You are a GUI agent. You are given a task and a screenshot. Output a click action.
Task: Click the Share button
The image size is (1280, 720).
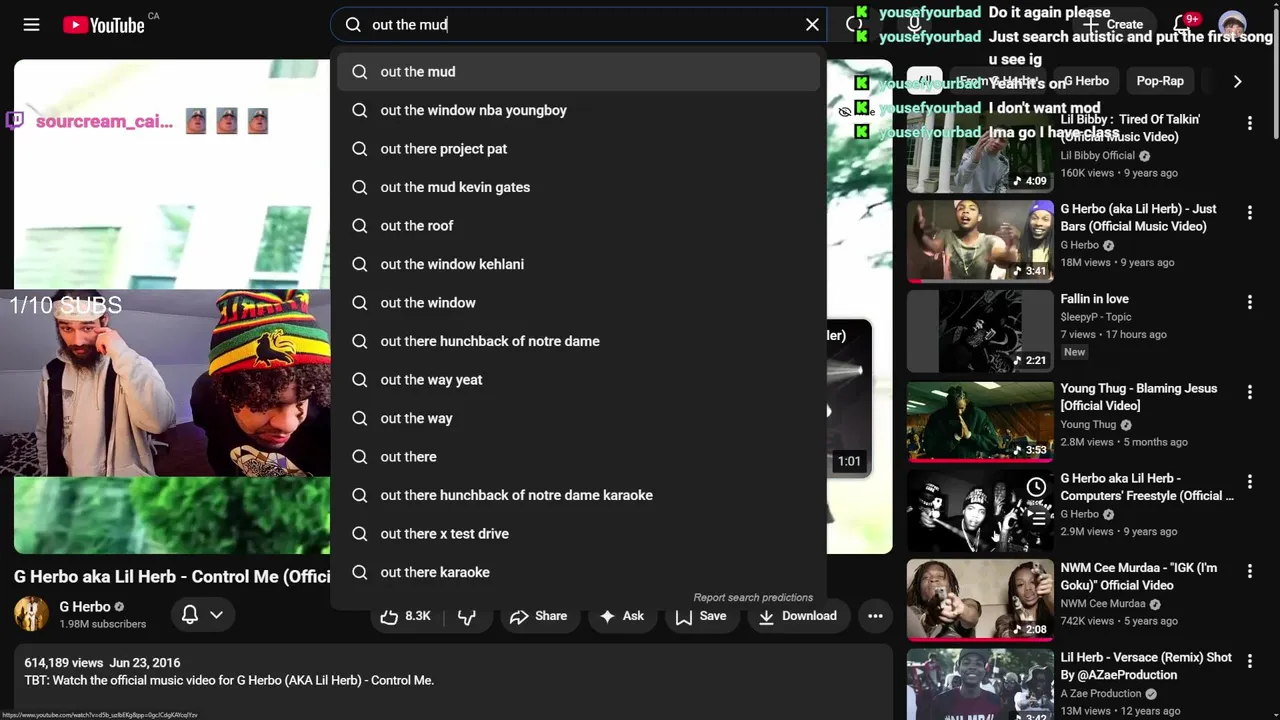click(x=538, y=616)
